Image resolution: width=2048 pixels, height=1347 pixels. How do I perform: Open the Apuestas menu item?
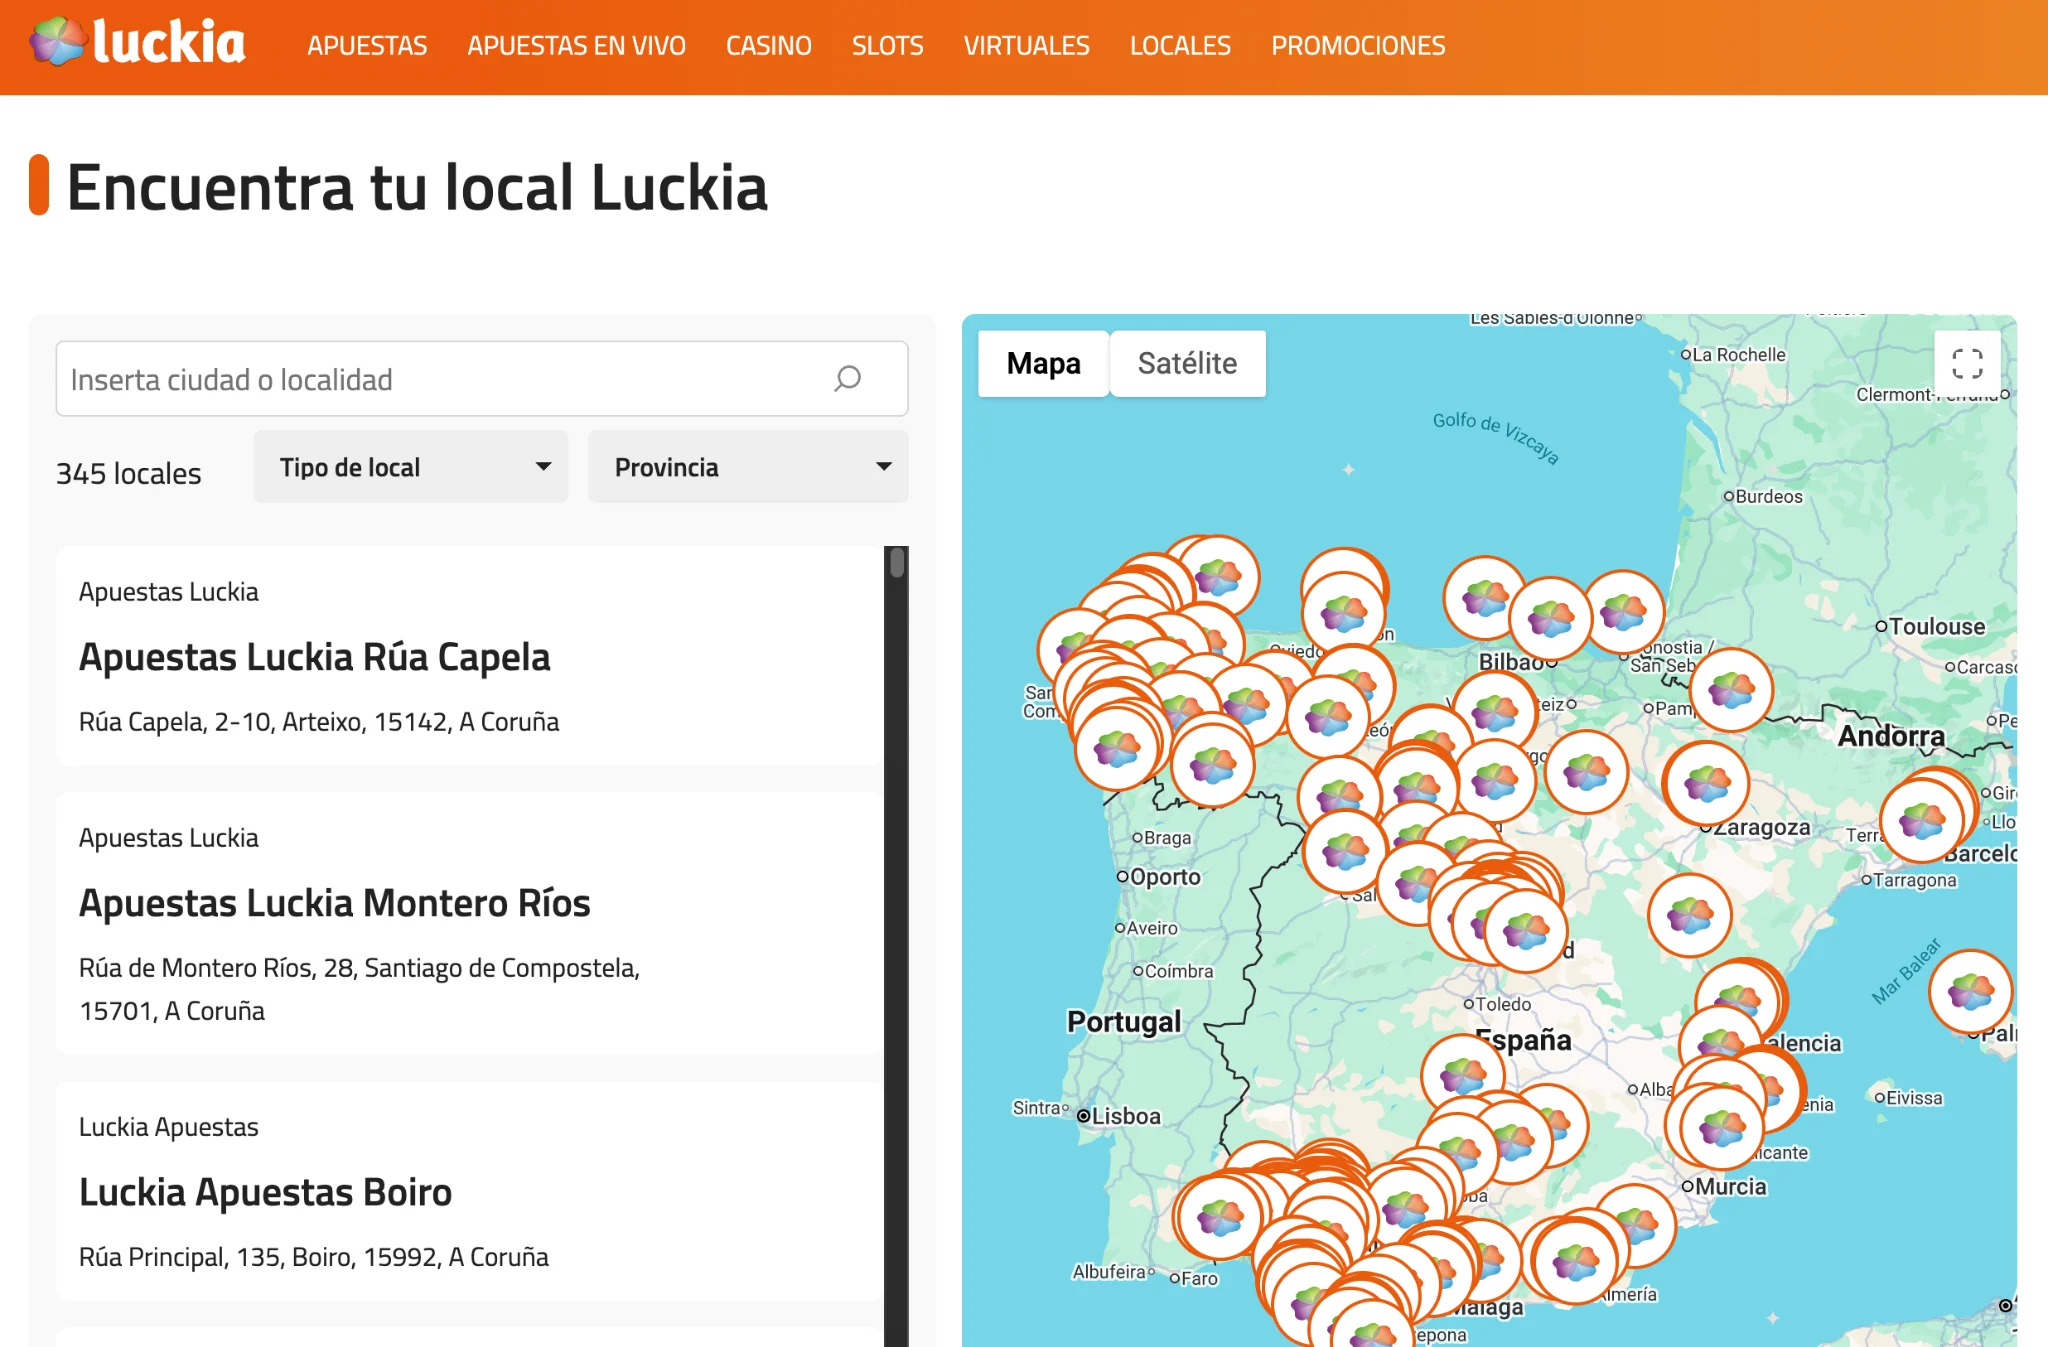(x=367, y=46)
